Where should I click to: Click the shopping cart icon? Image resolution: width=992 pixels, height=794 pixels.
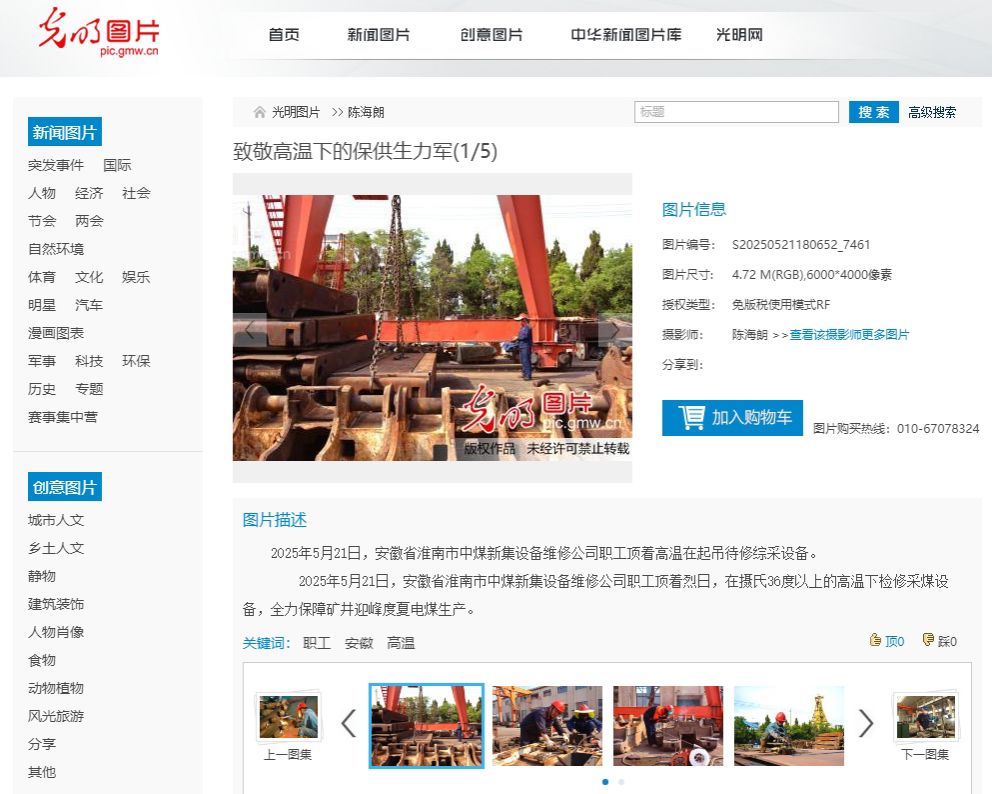click(x=691, y=418)
